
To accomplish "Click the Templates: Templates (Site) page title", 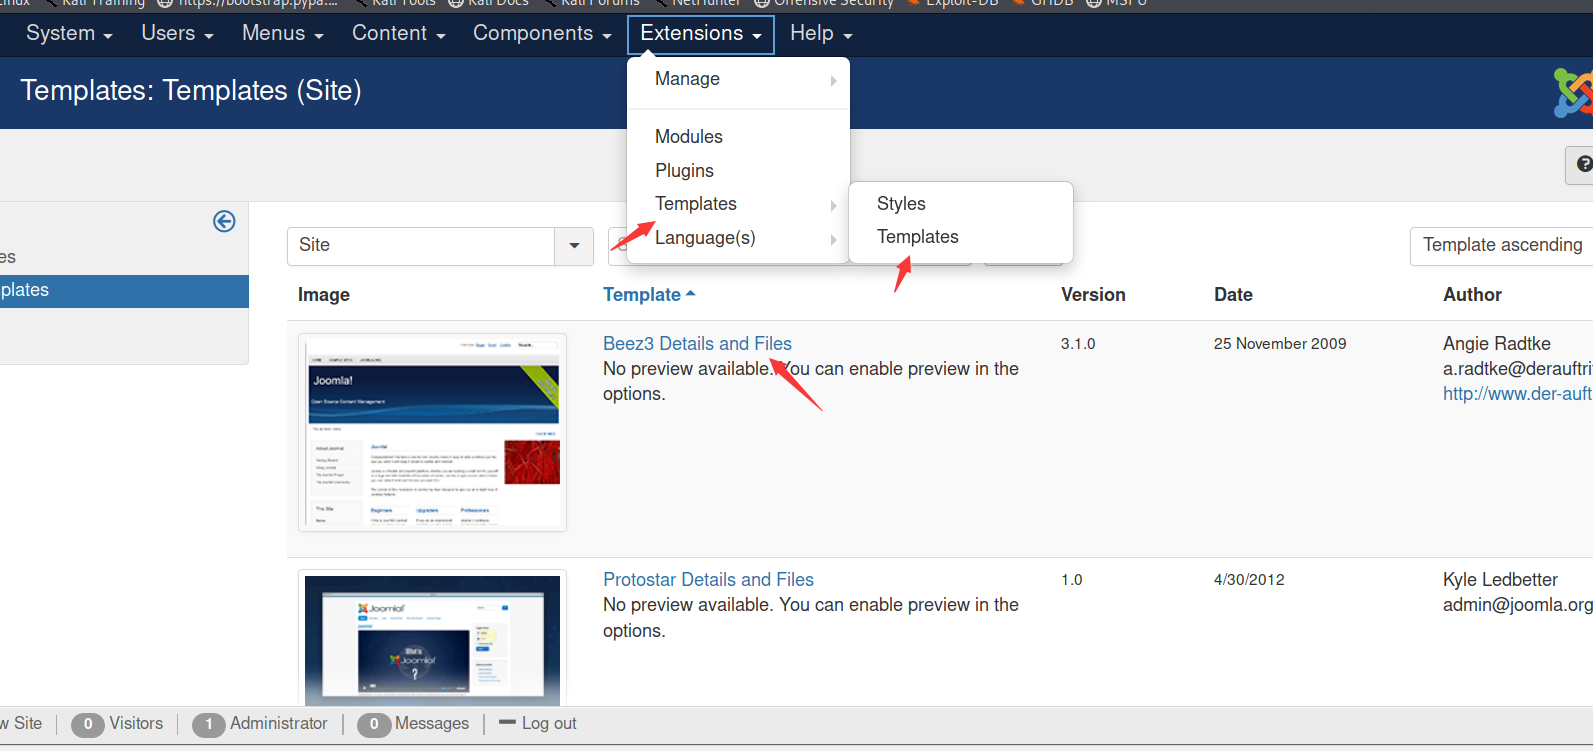I will point(191,91).
